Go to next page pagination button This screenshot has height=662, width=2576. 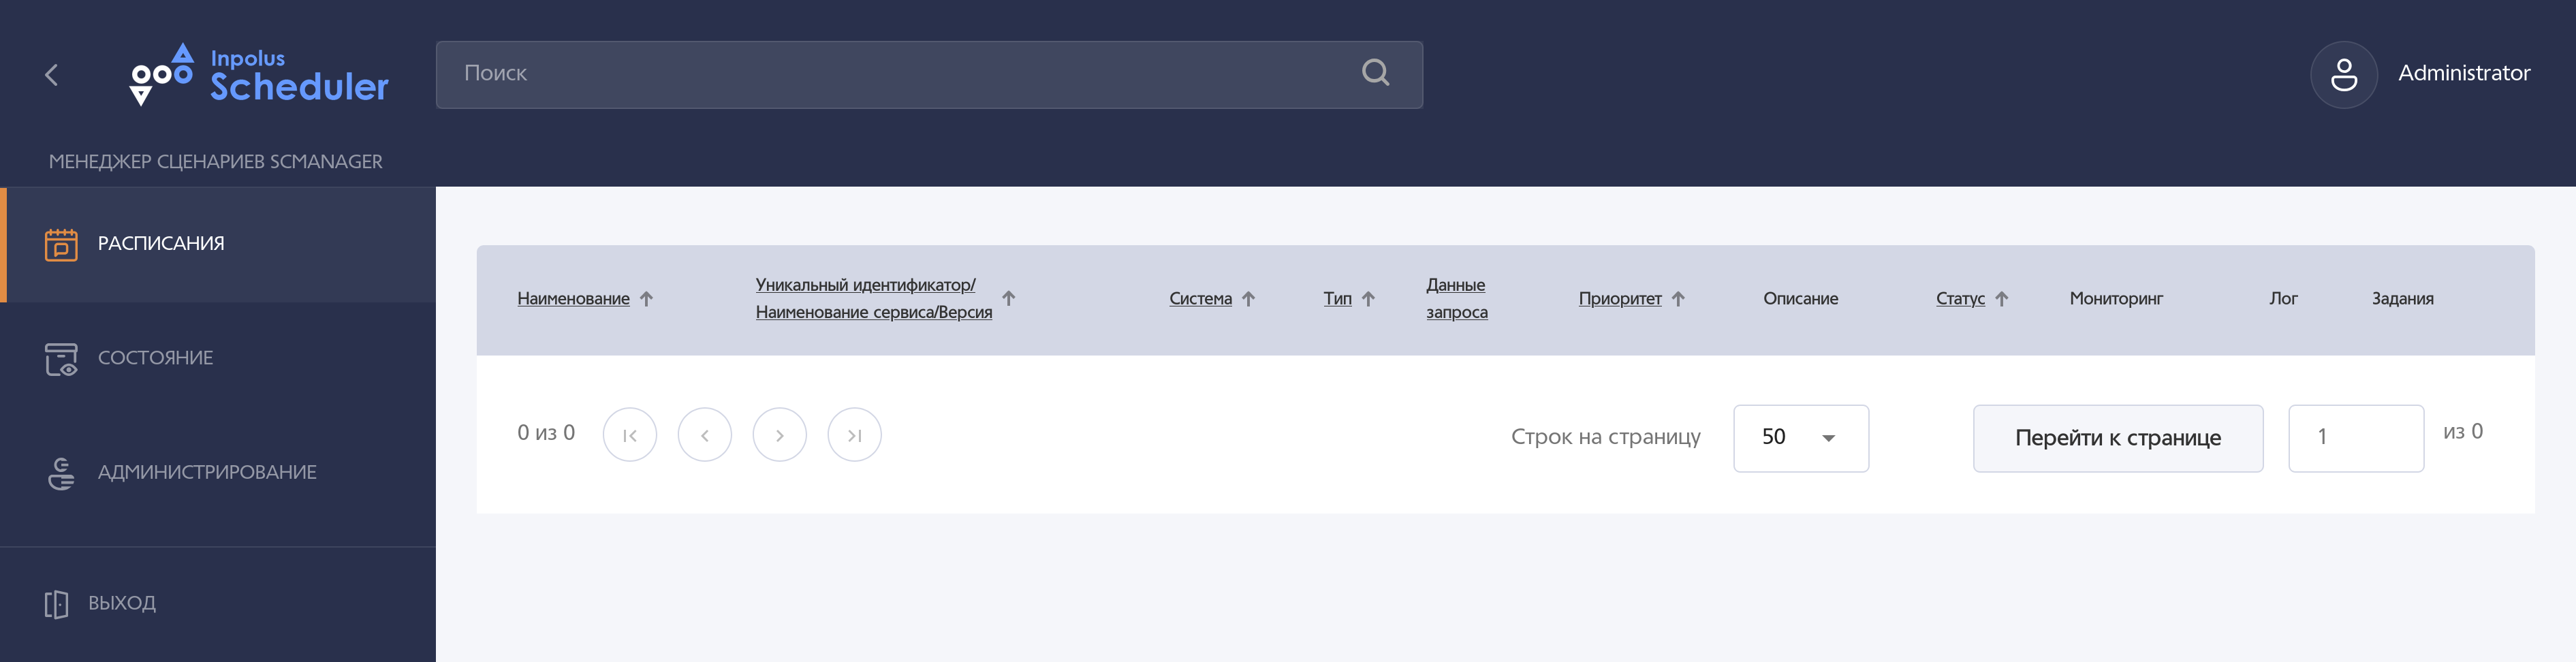779,435
